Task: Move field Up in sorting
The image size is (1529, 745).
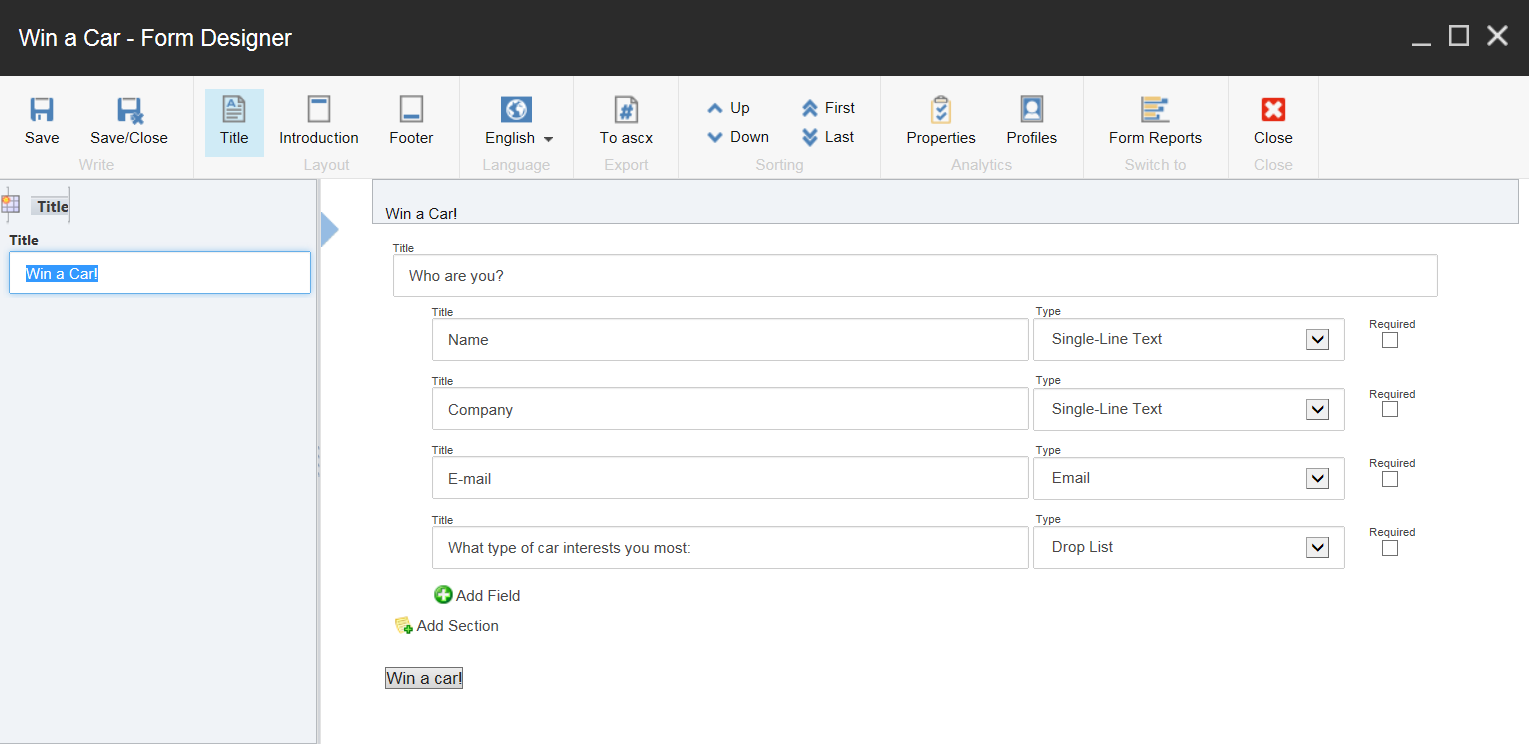Action: (x=728, y=108)
